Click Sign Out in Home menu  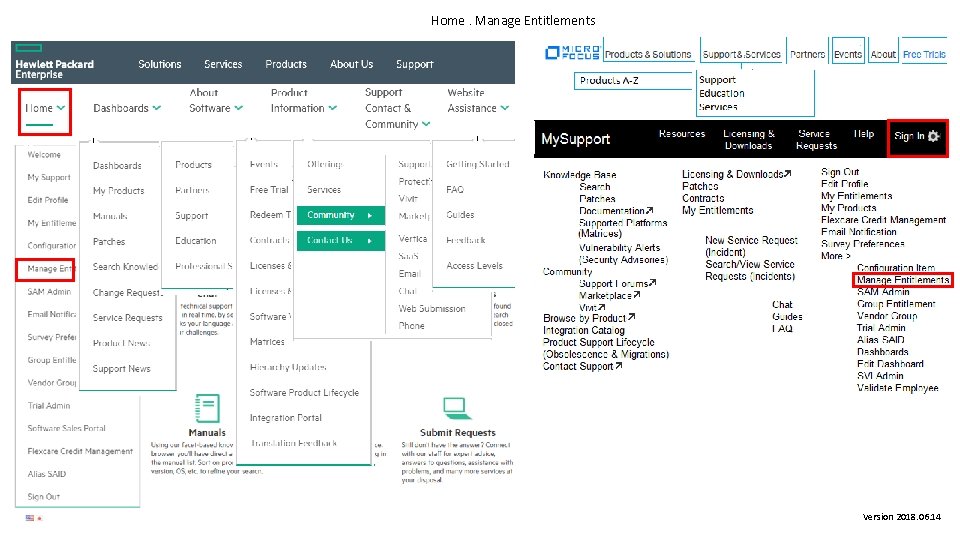43,497
